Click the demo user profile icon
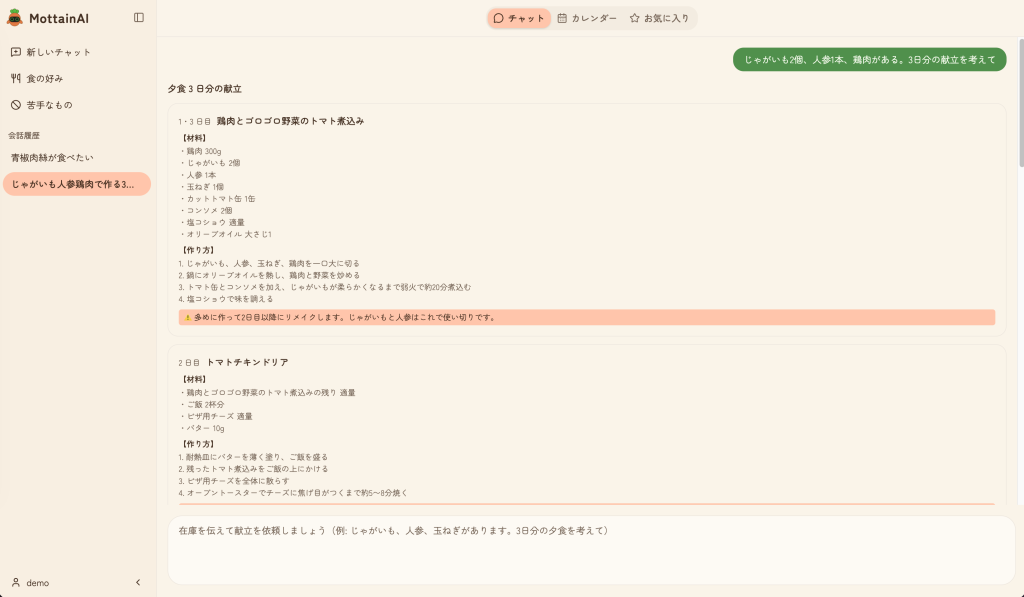The image size is (1024, 597). pyautogui.click(x=16, y=583)
